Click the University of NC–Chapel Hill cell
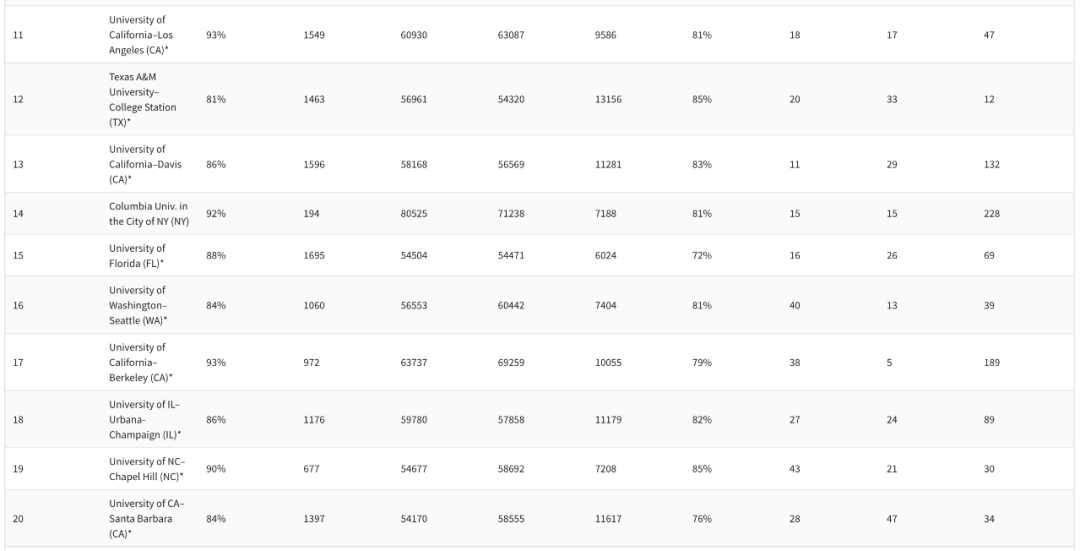This screenshot has width=1080, height=551. (x=145, y=468)
